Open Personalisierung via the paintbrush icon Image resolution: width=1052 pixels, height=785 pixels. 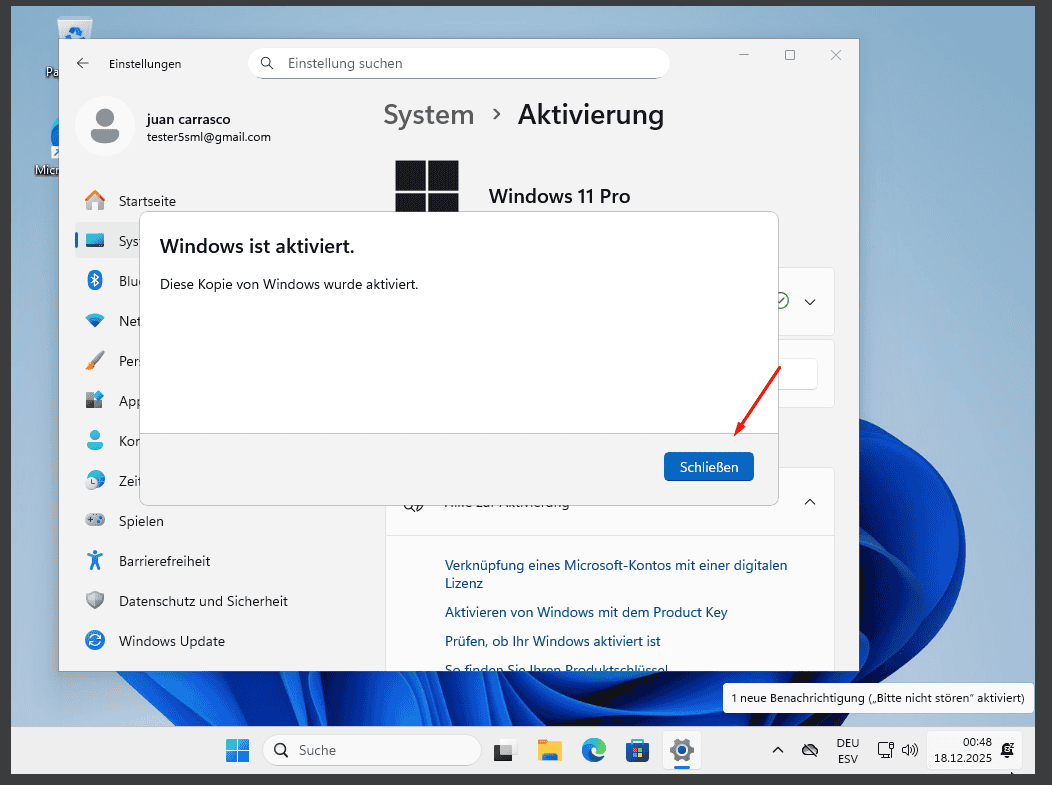(x=95, y=361)
